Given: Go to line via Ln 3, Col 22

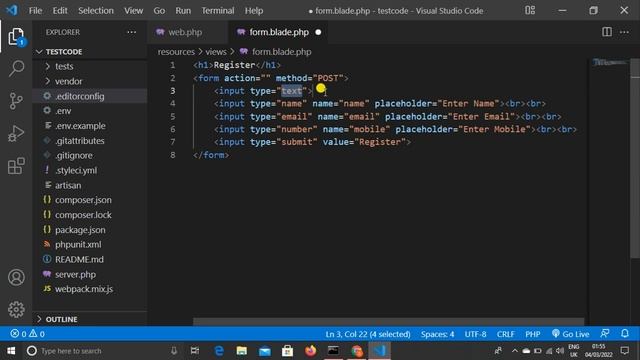Looking at the screenshot, I should coord(368,334).
